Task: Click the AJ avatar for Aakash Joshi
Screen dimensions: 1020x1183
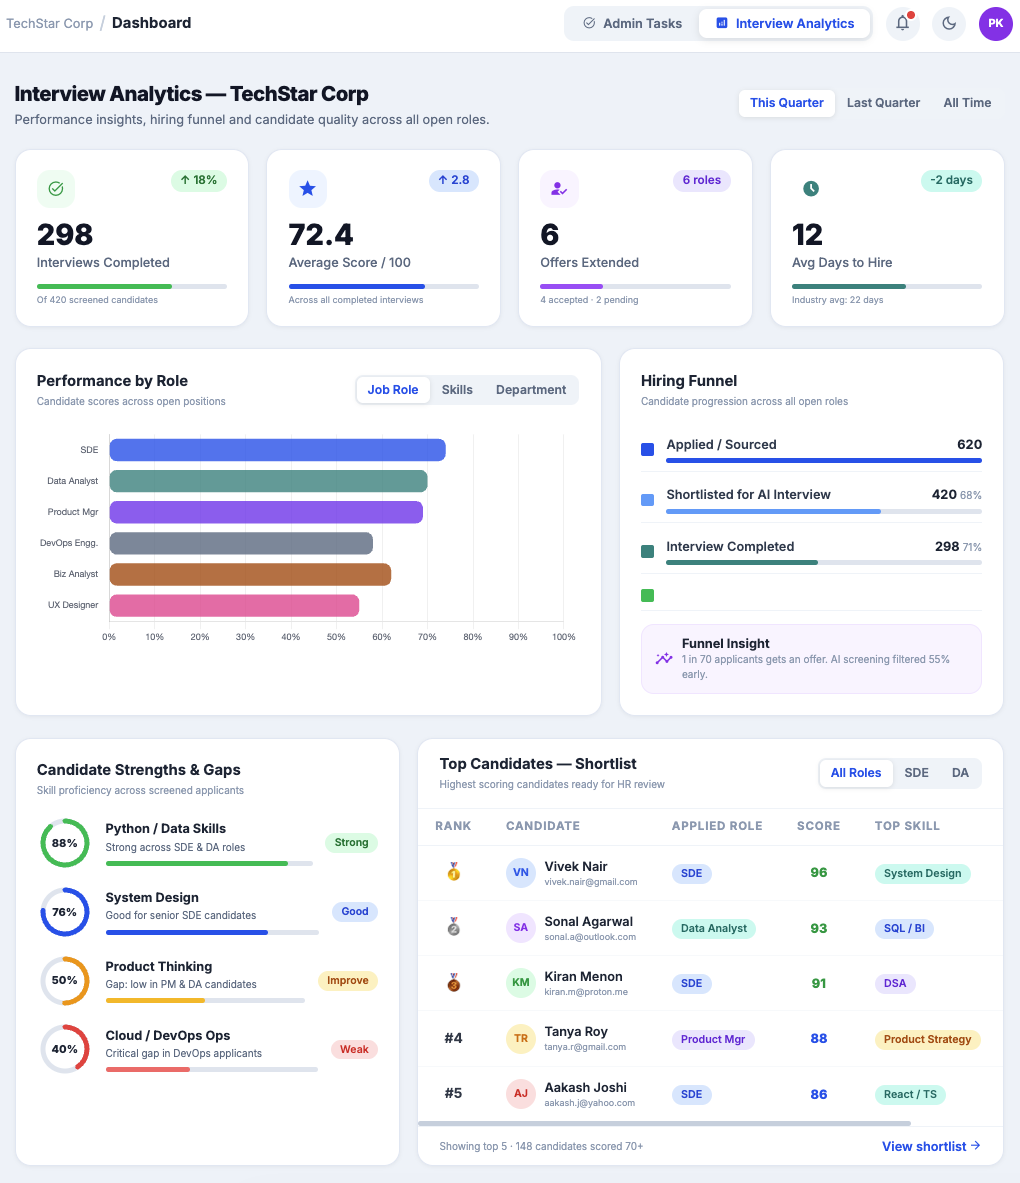Action: click(x=521, y=1093)
